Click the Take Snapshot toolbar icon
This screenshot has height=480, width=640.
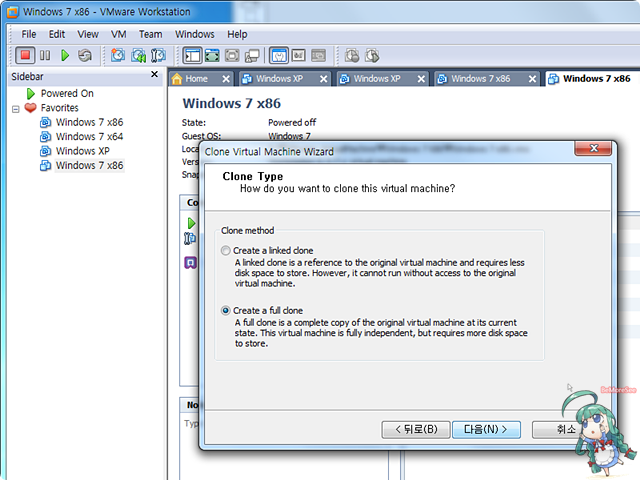pos(118,55)
